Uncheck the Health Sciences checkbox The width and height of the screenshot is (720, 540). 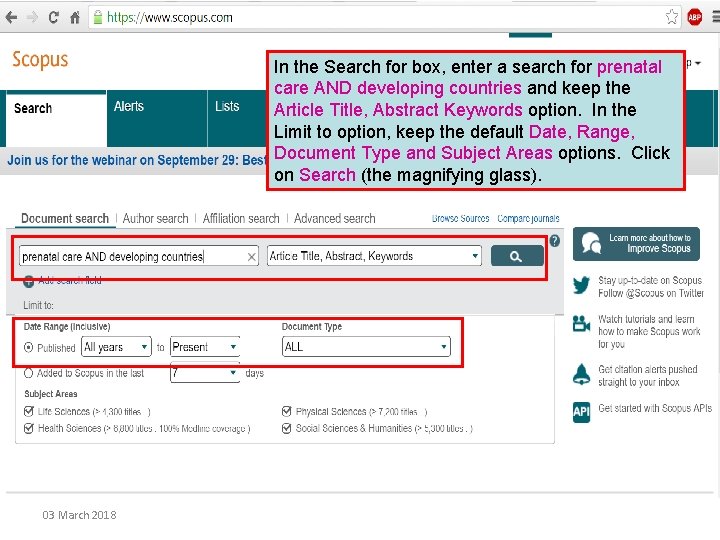[28, 428]
